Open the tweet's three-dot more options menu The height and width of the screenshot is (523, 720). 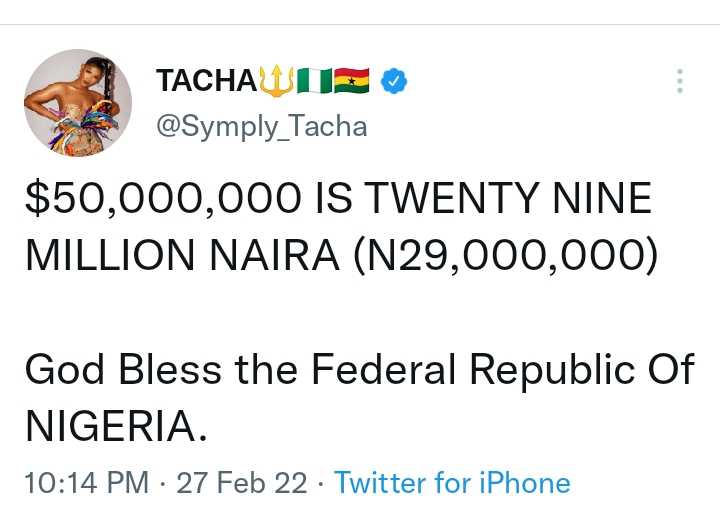click(x=680, y=81)
